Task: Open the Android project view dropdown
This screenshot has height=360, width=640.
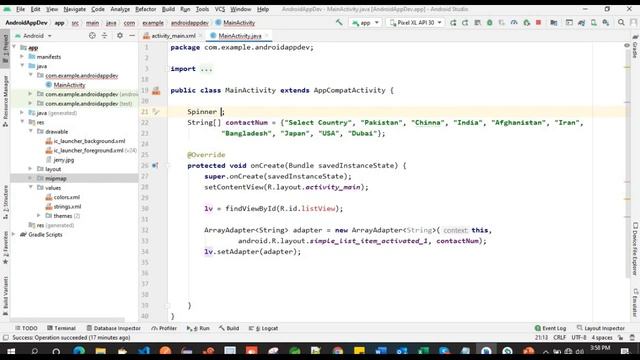Action: point(34,36)
